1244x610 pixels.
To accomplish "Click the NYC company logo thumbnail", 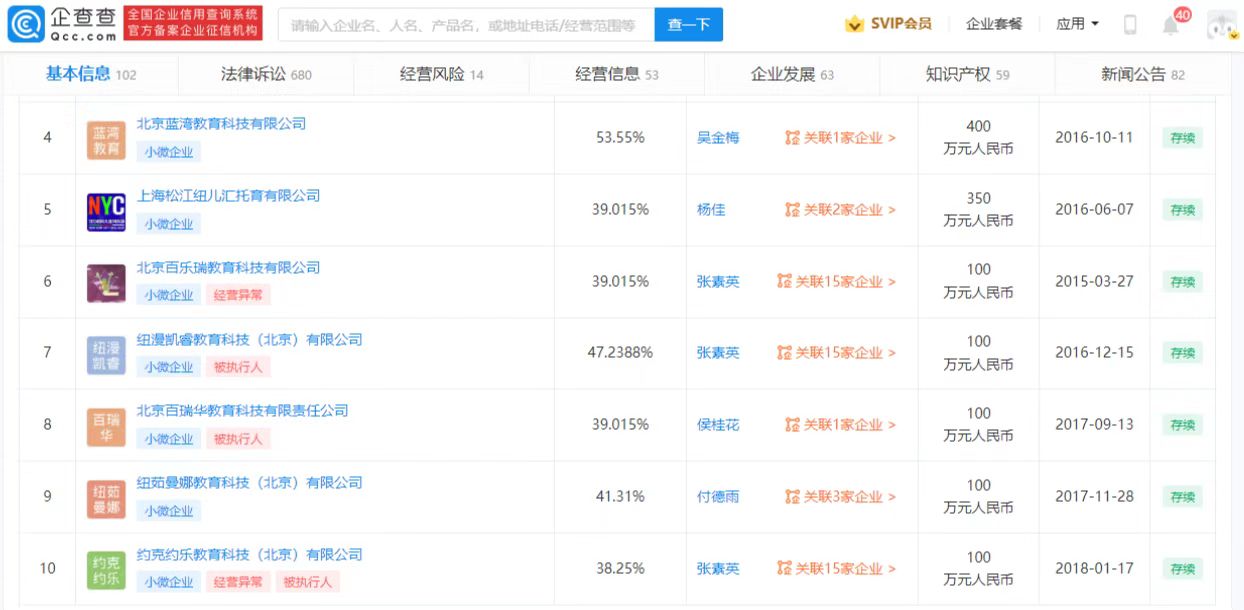I will coord(106,212).
